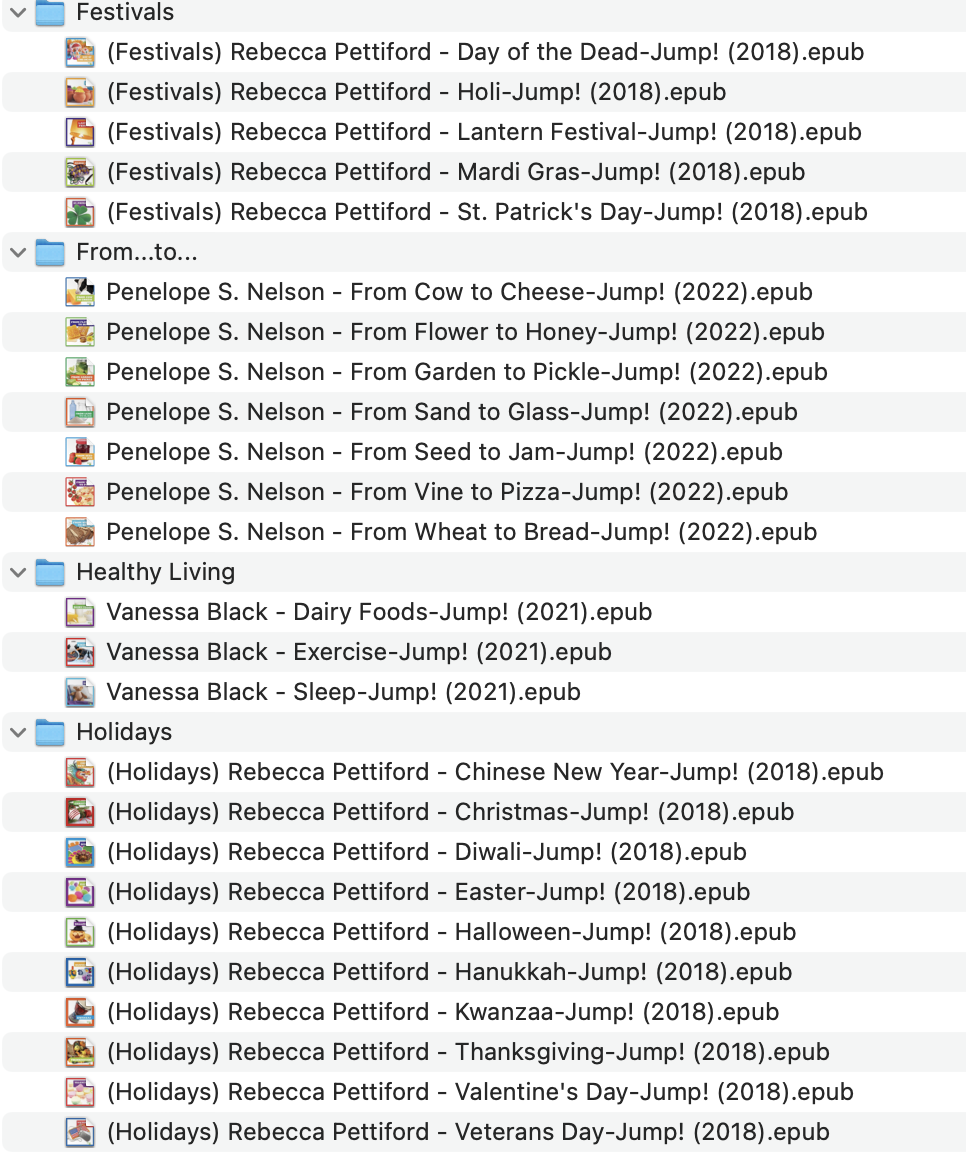The height and width of the screenshot is (1156, 966).
Task: Select From Flower to Honey cover icon
Action: coord(80,332)
